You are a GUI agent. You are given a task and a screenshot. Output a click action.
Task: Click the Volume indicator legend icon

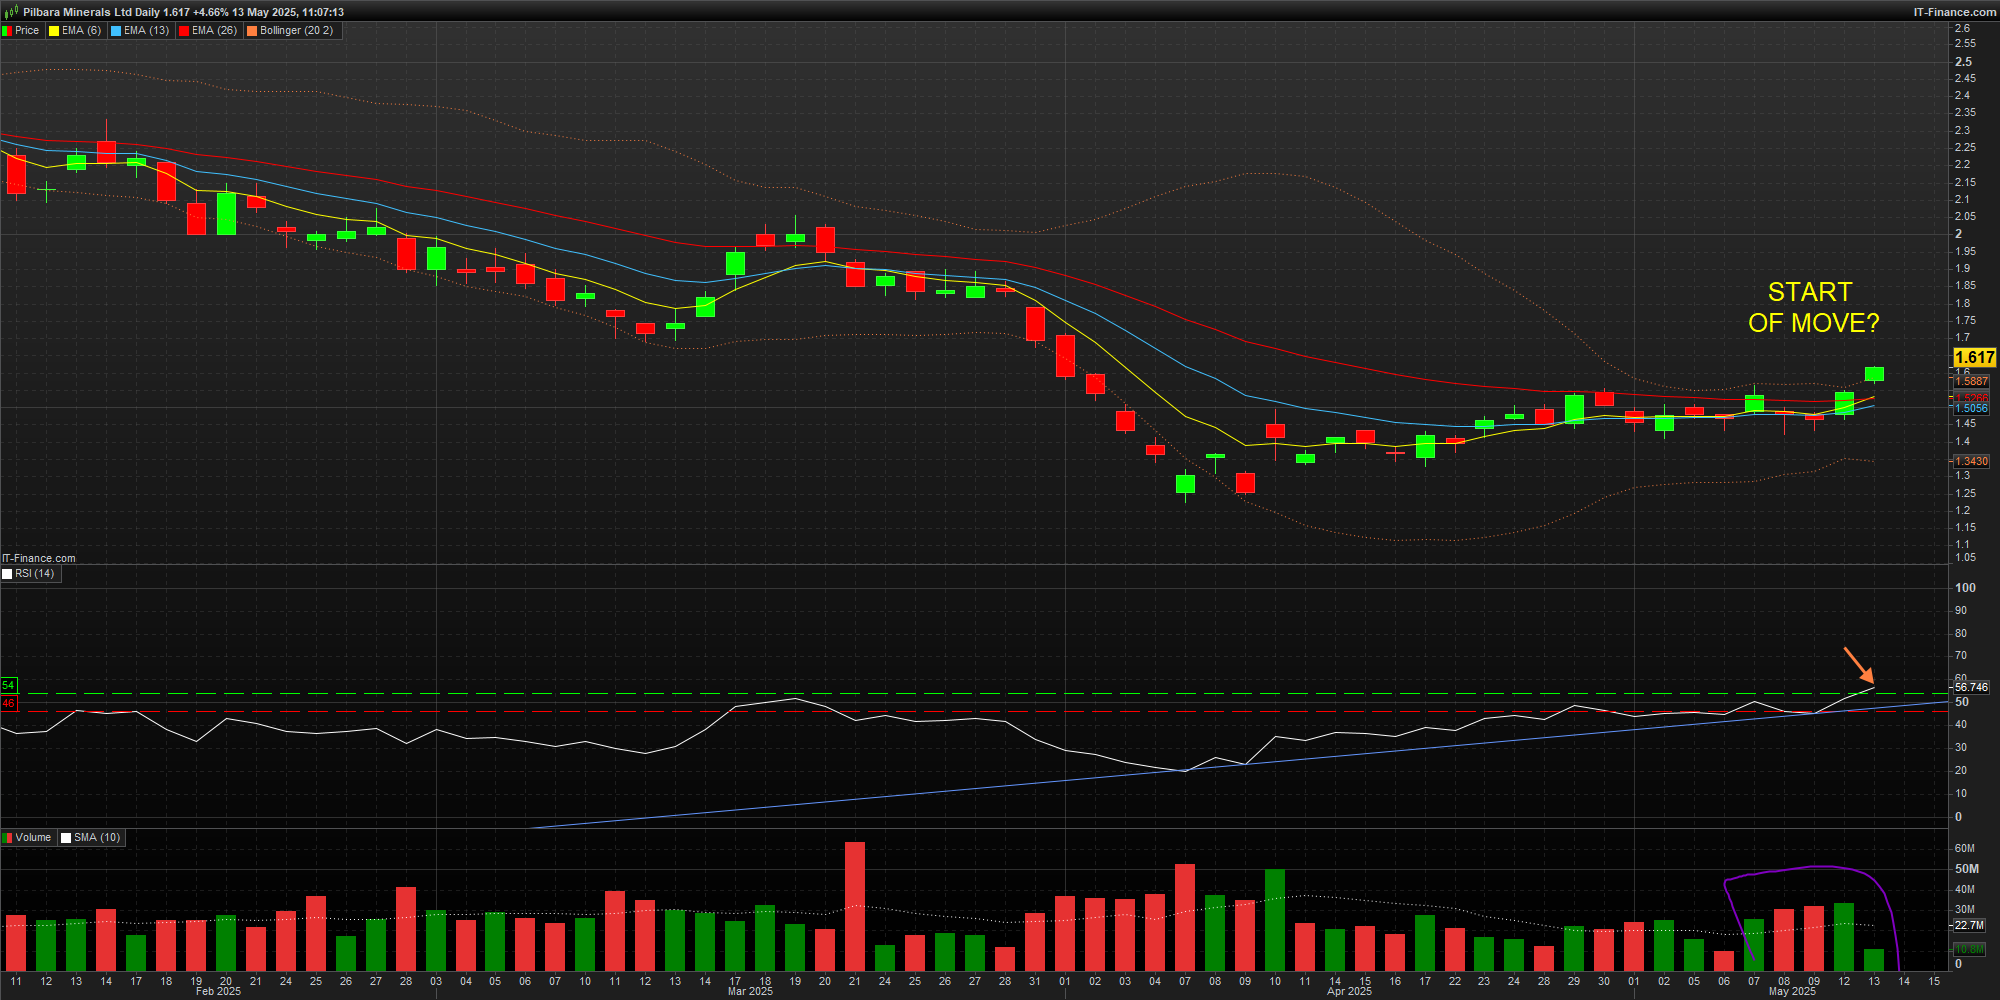point(7,838)
